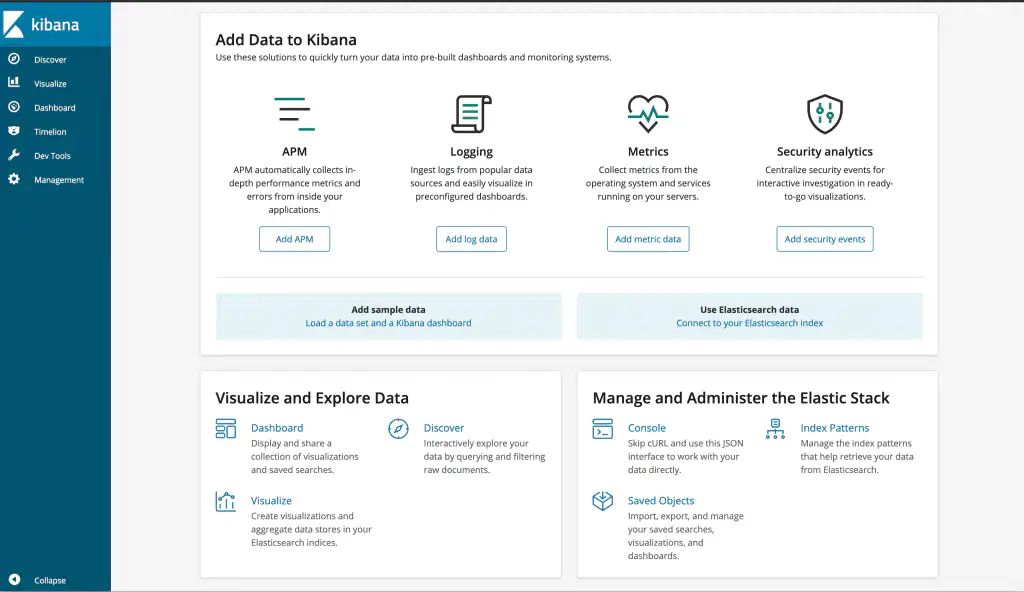Image resolution: width=1024 pixels, height=592 pixels.
Task: Click the Security analytics shield icon
Action: pos(824,112)
